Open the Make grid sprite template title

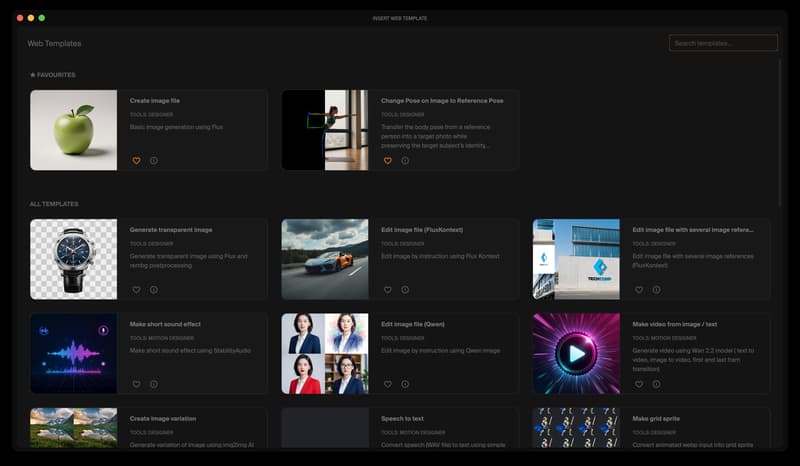[x=655, y=418]
